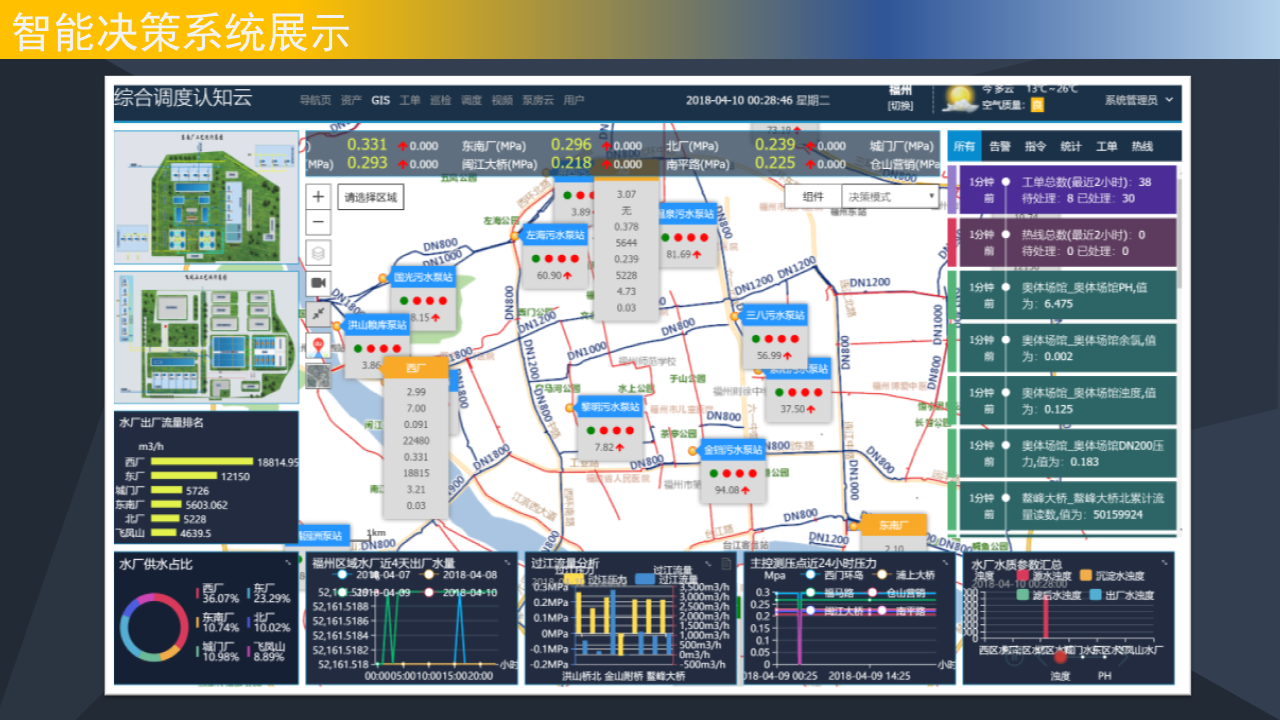Open the 黎明污水泵站 label
Viewport: 1280px width, 720px height.
pos(610,407)
